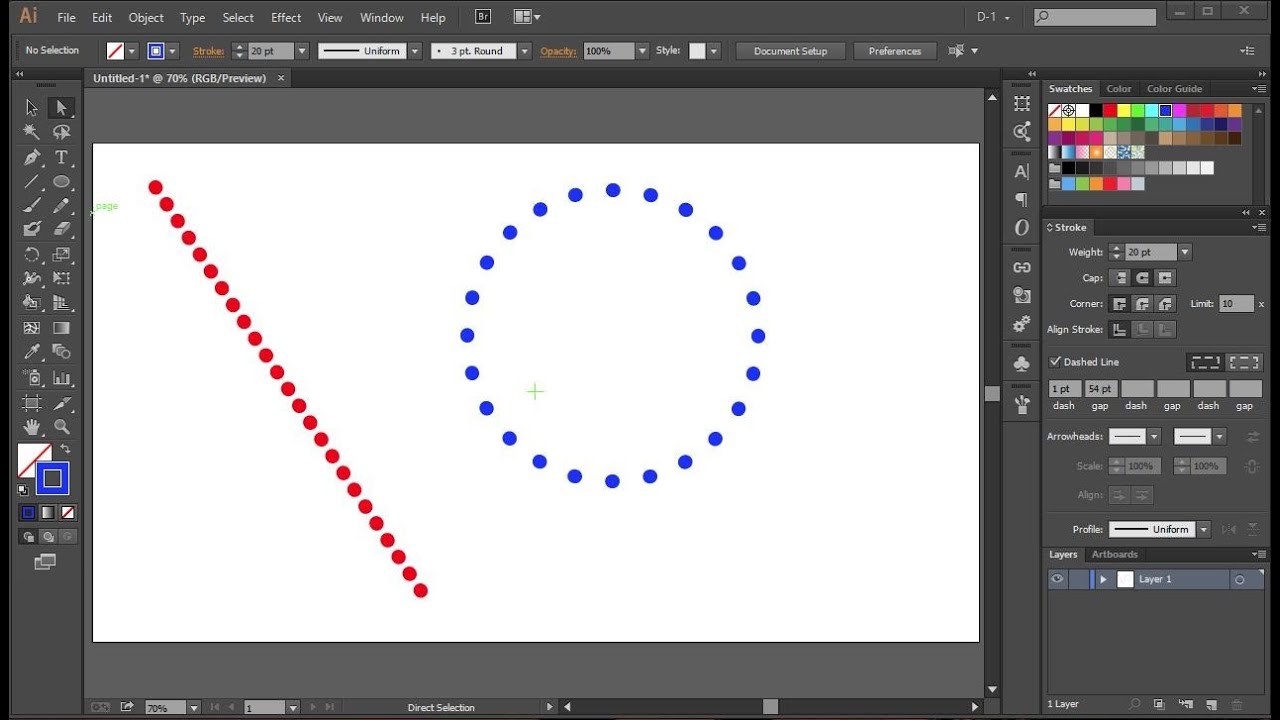1280x720 pixels.
Task: Click the Document Setup button
Action: [x=790, y=51]
